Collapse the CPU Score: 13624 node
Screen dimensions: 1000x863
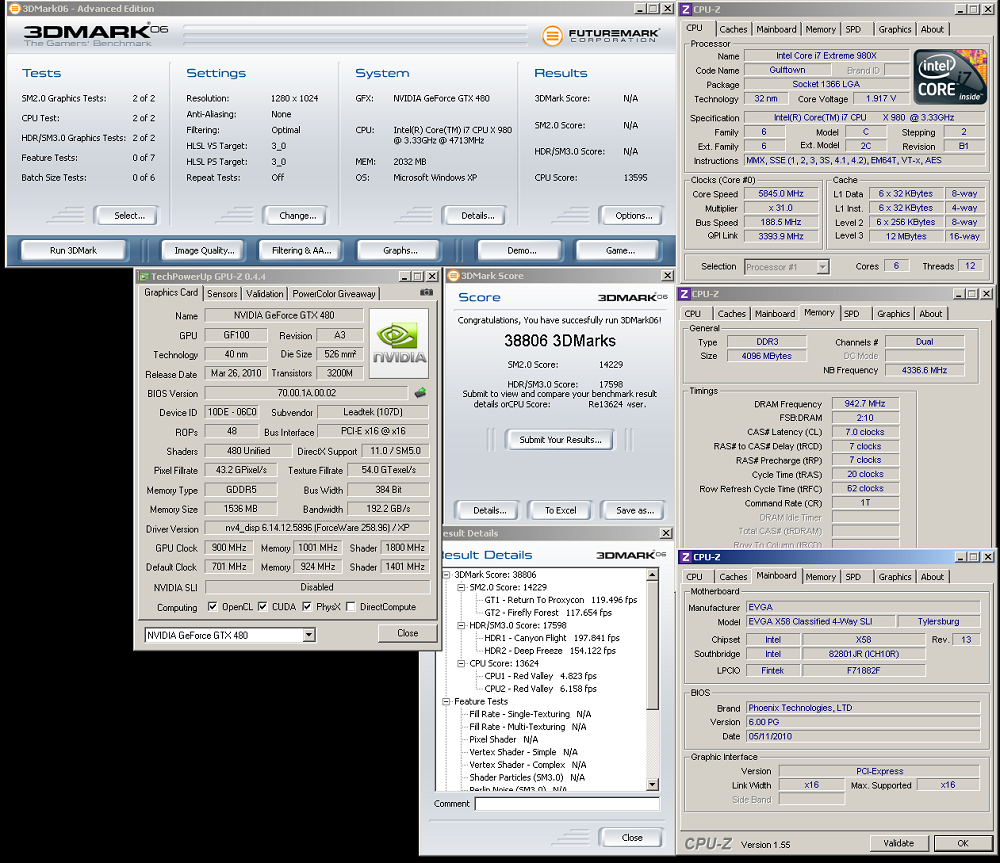462,663
